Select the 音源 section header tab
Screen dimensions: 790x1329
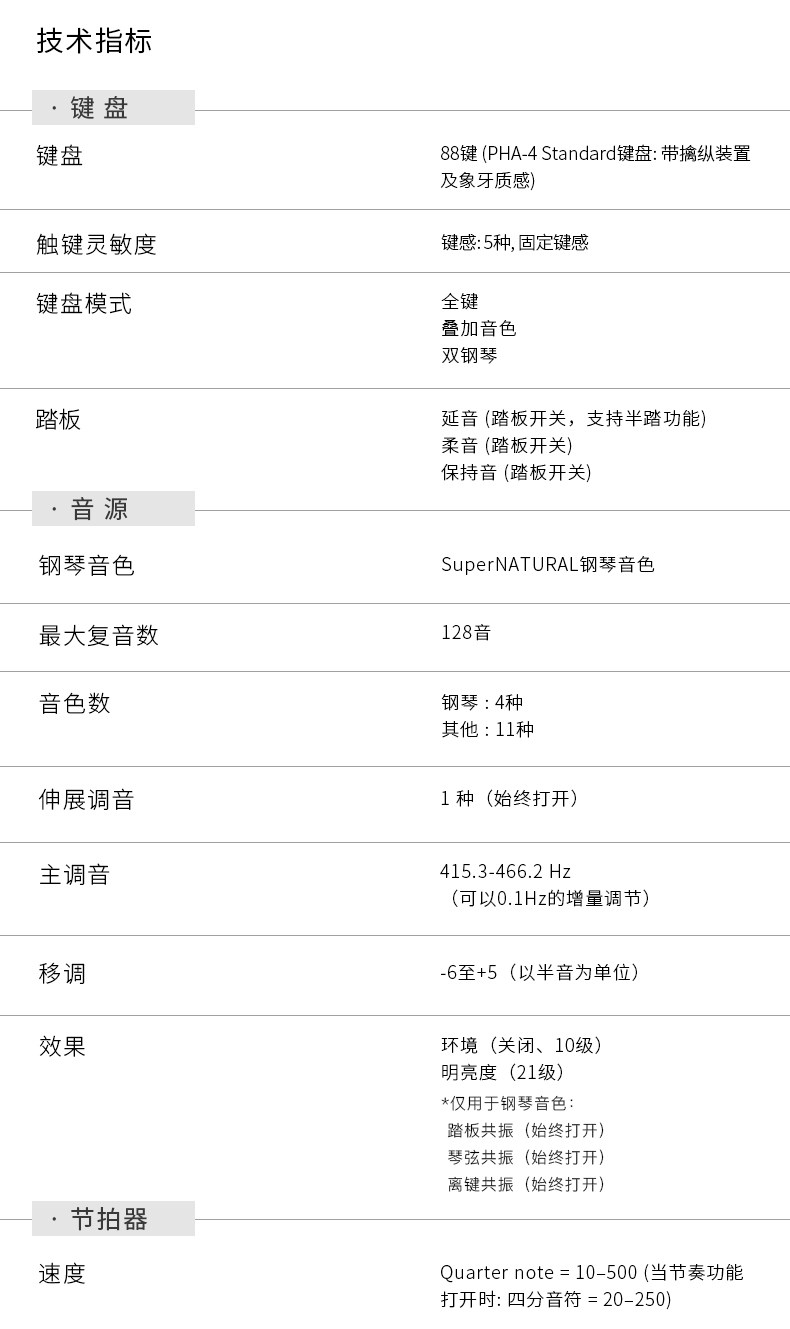pos(112,509)
